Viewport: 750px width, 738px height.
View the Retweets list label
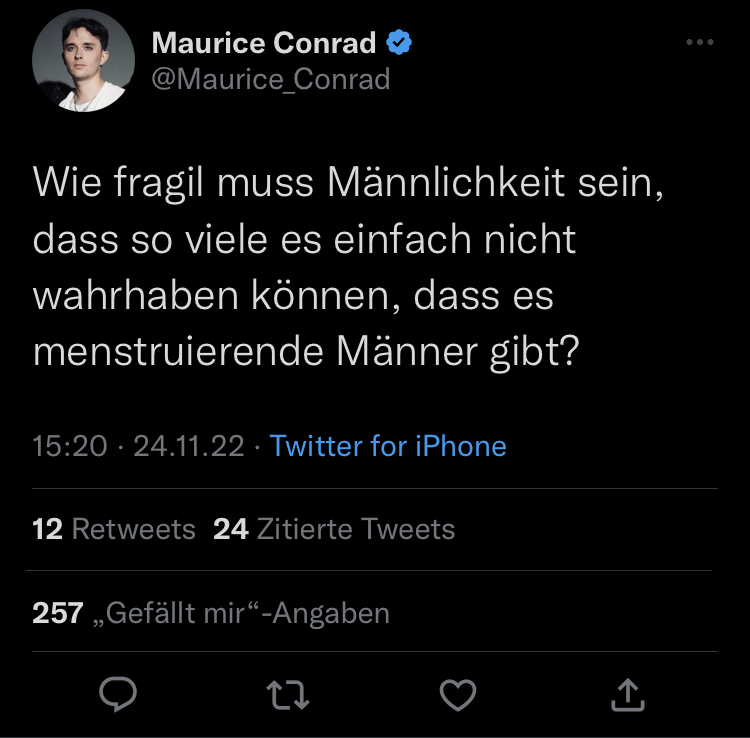(134, 529)
